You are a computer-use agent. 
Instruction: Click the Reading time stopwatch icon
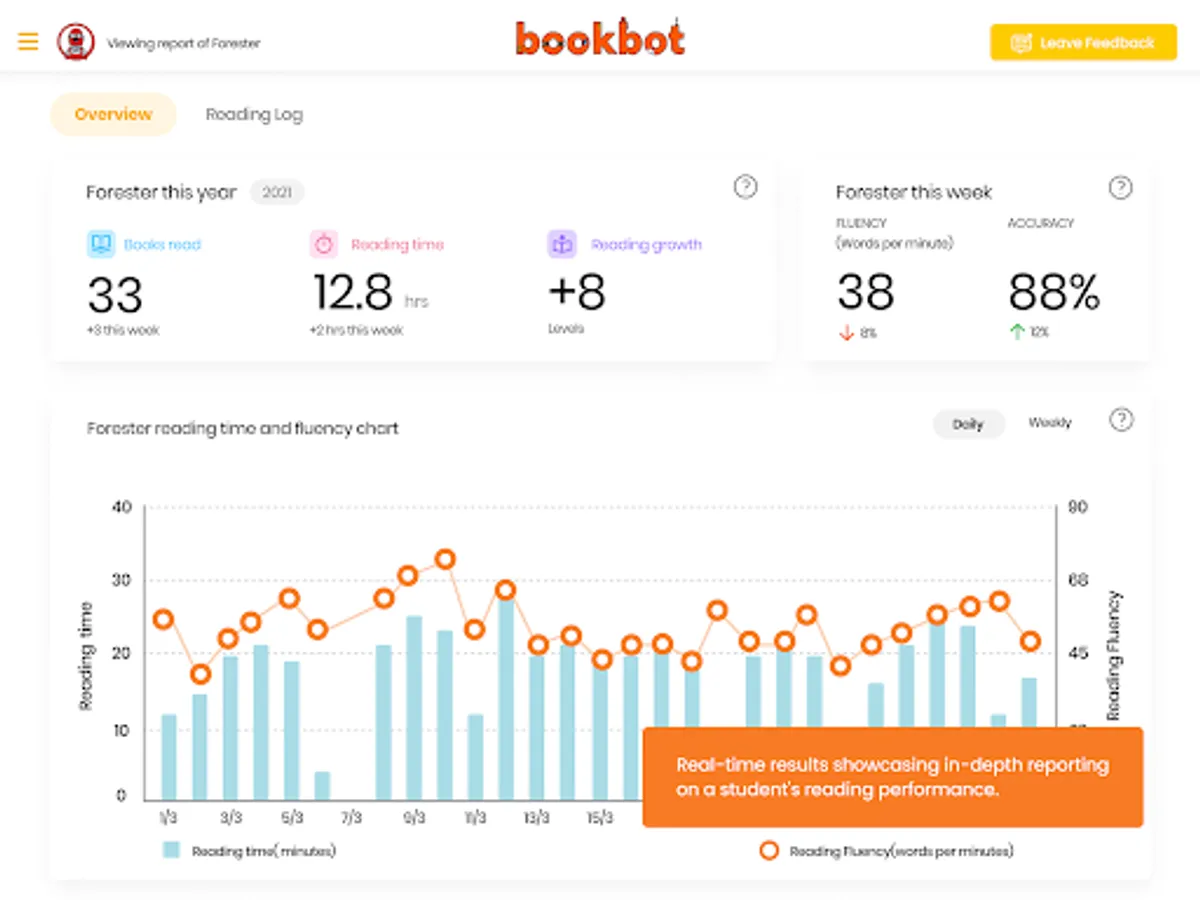pyautogui.click(x=324, y=244)
